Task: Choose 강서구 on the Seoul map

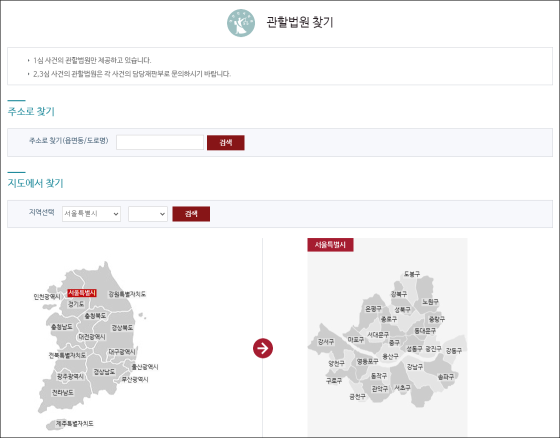Action: 326,342
